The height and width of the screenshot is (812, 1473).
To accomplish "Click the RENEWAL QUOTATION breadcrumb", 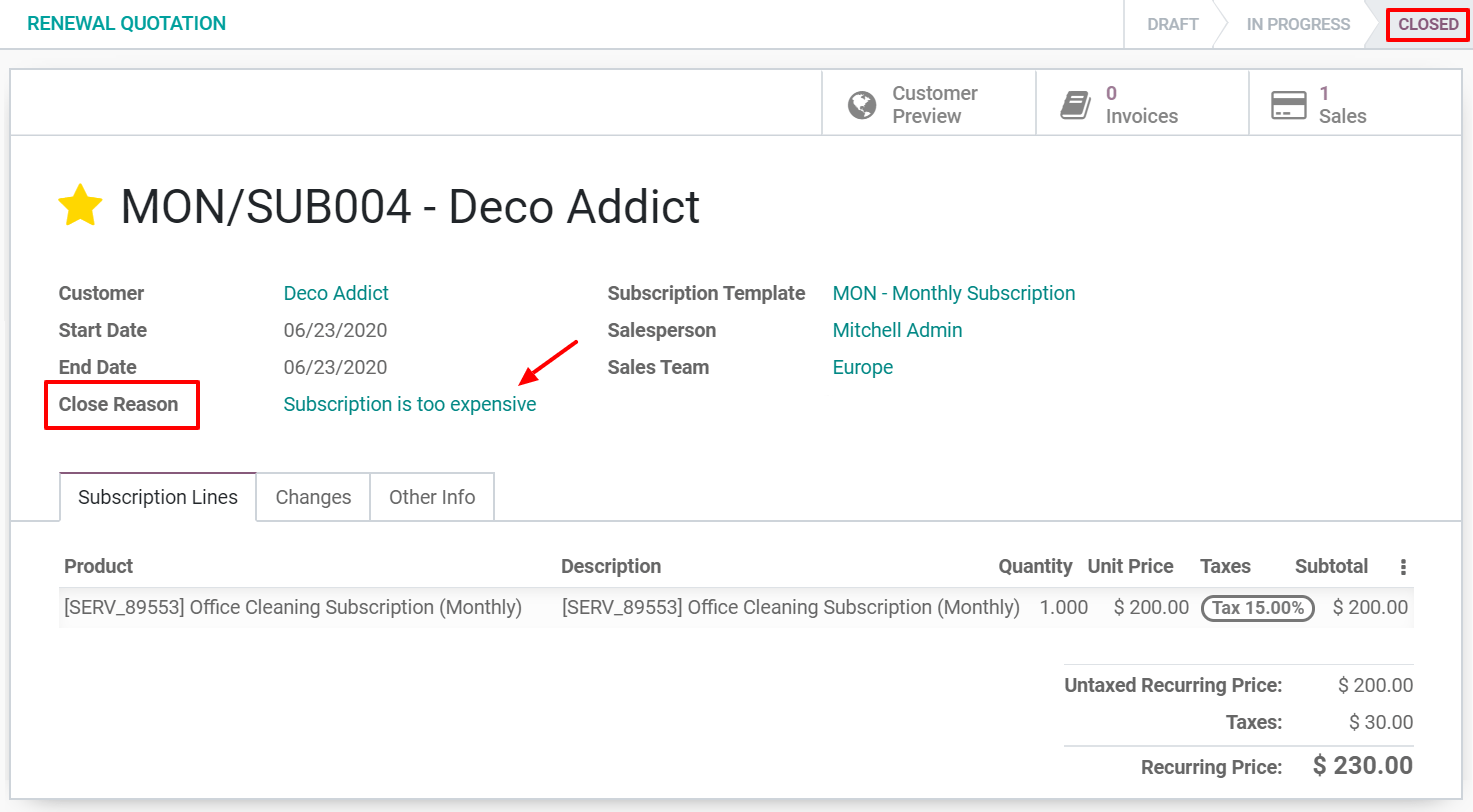I will (125, 22).
